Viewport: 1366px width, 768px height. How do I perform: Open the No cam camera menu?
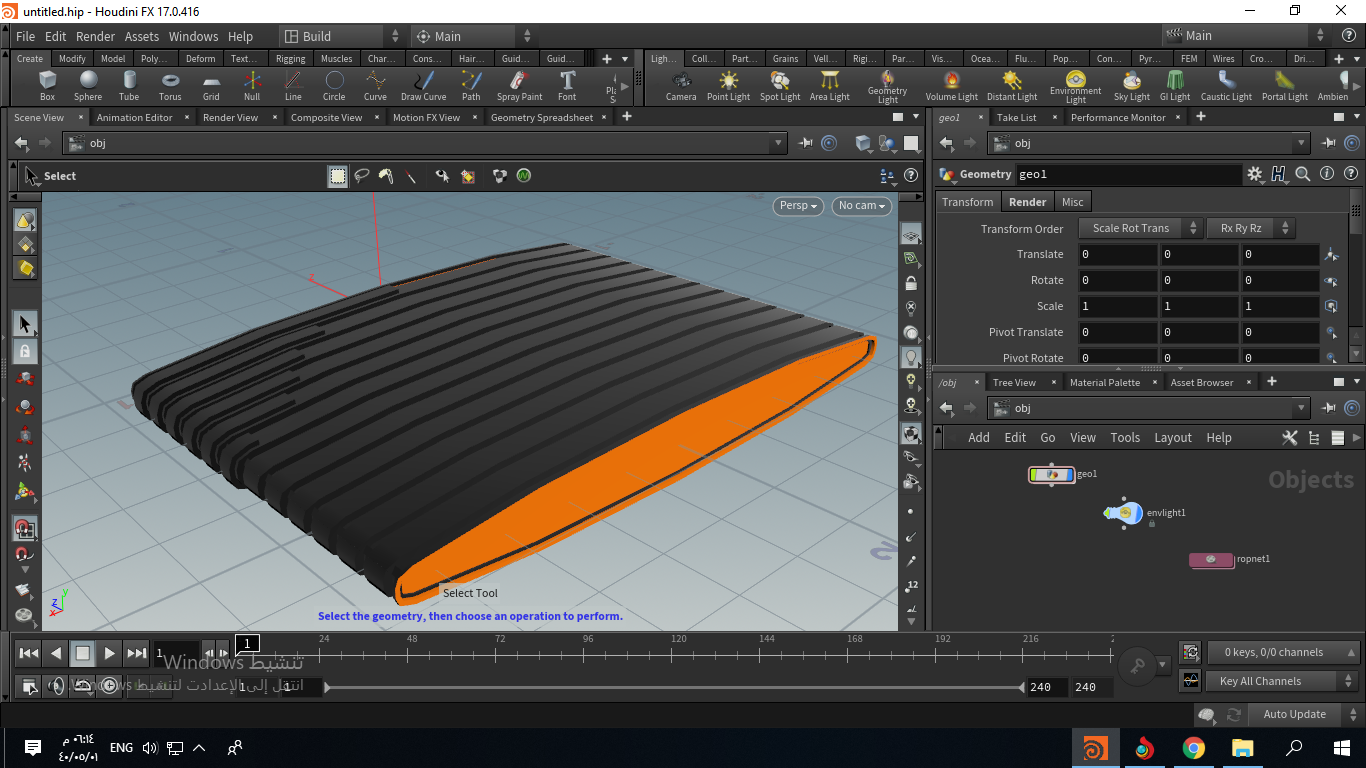[x=862, y=206]
